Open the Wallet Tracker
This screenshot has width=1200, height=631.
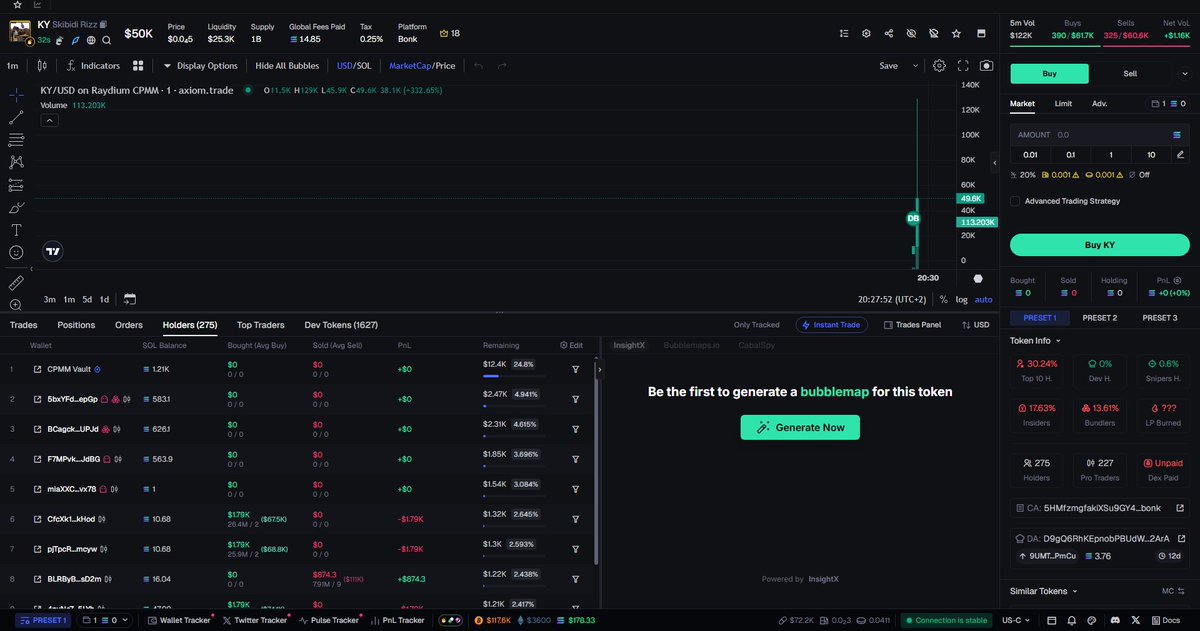[179, 620]
